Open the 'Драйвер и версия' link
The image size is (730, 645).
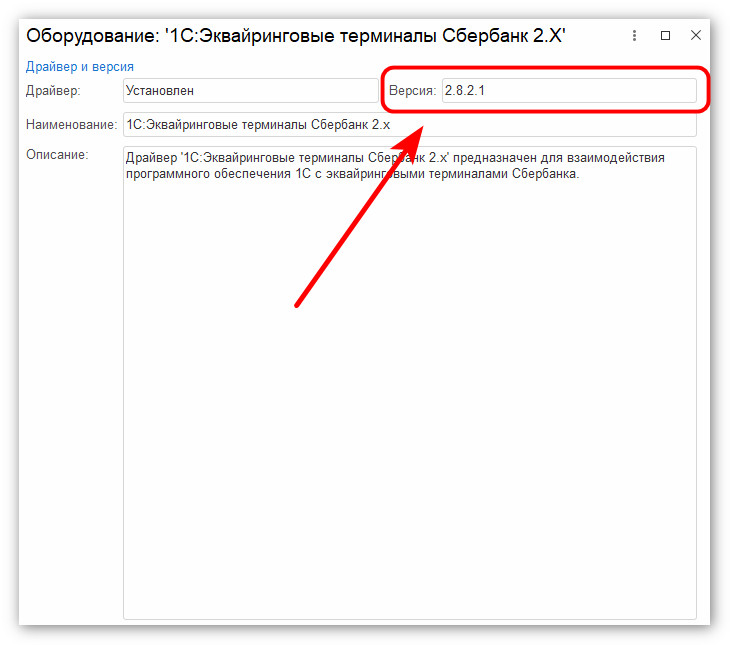(80, 67)
